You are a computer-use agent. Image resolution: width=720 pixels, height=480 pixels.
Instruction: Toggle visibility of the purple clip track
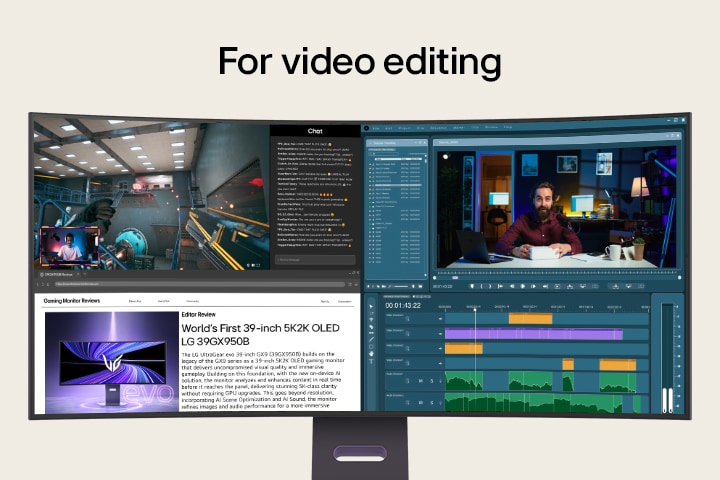pos(440,333)
